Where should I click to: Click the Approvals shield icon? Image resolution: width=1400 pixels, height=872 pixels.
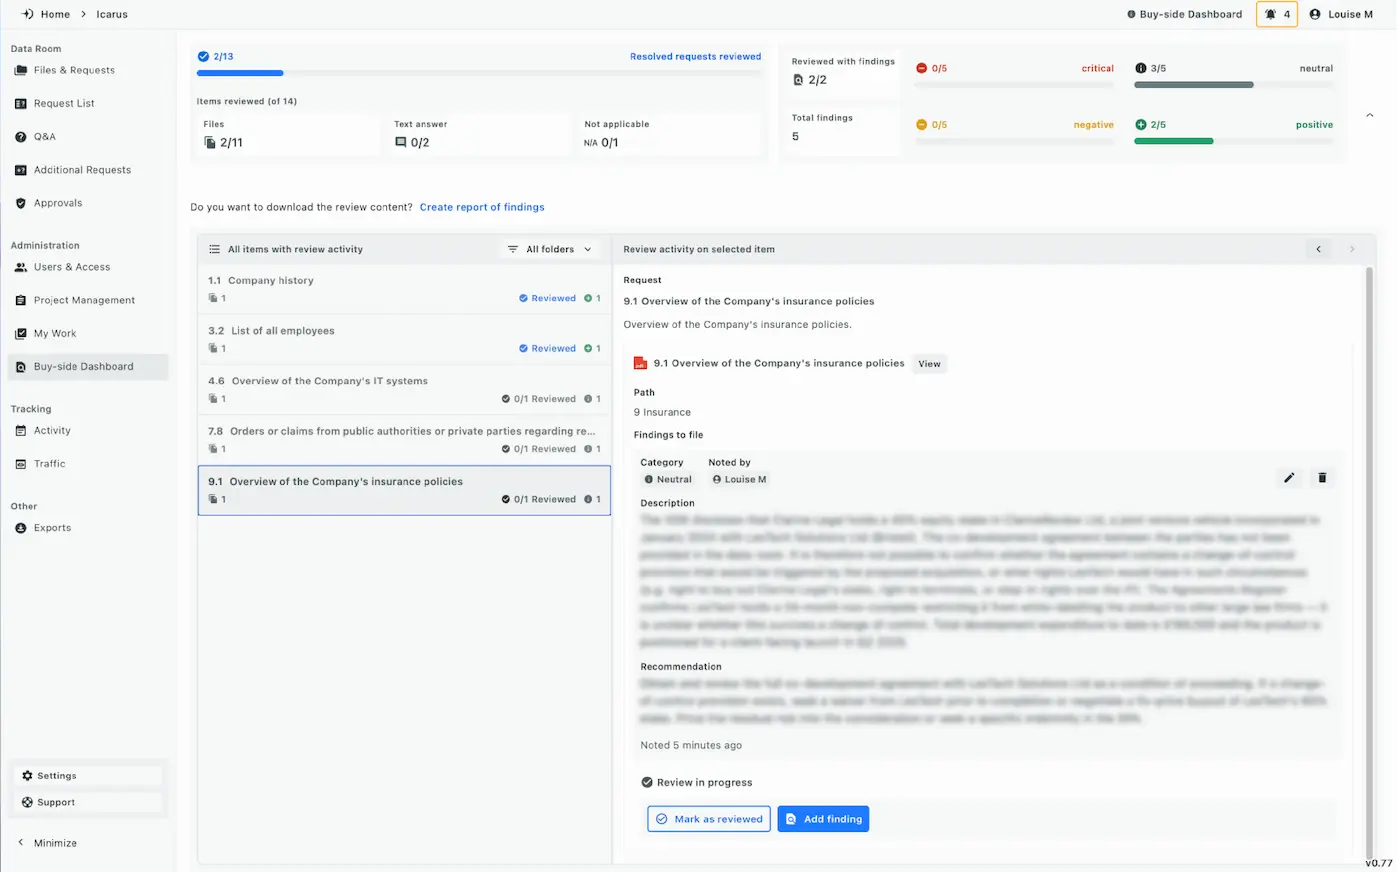tap(21, 203)
